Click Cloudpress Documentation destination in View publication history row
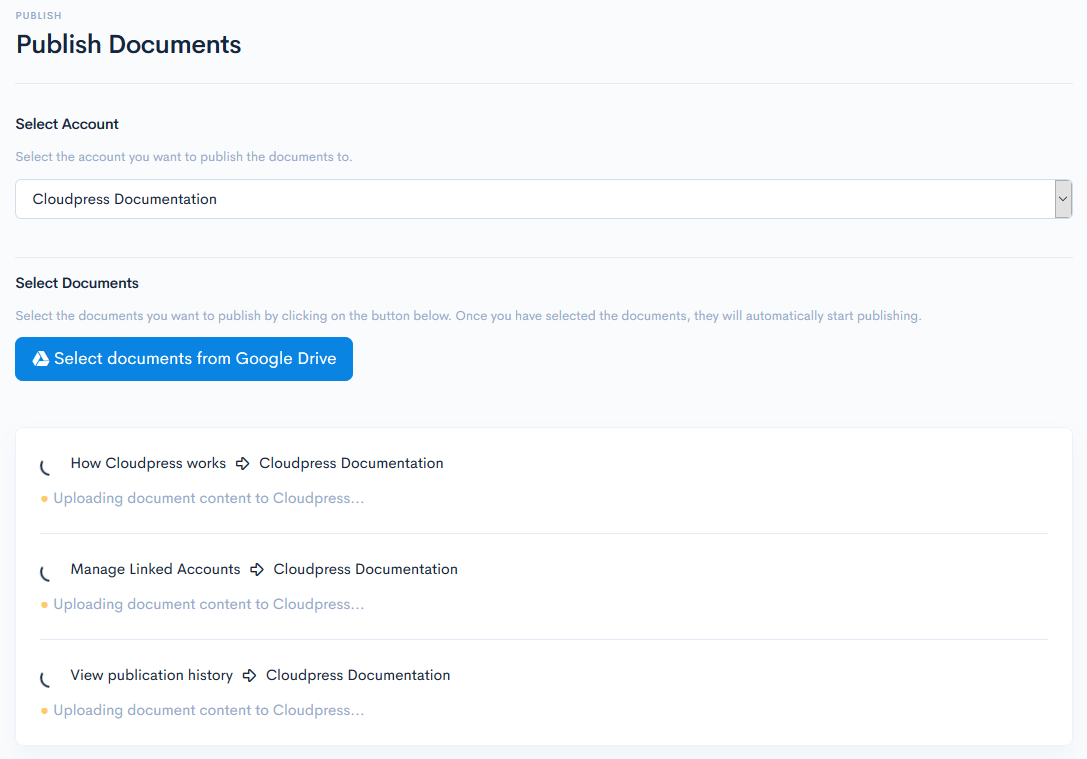1087x759 pixels. click(358, 675)
